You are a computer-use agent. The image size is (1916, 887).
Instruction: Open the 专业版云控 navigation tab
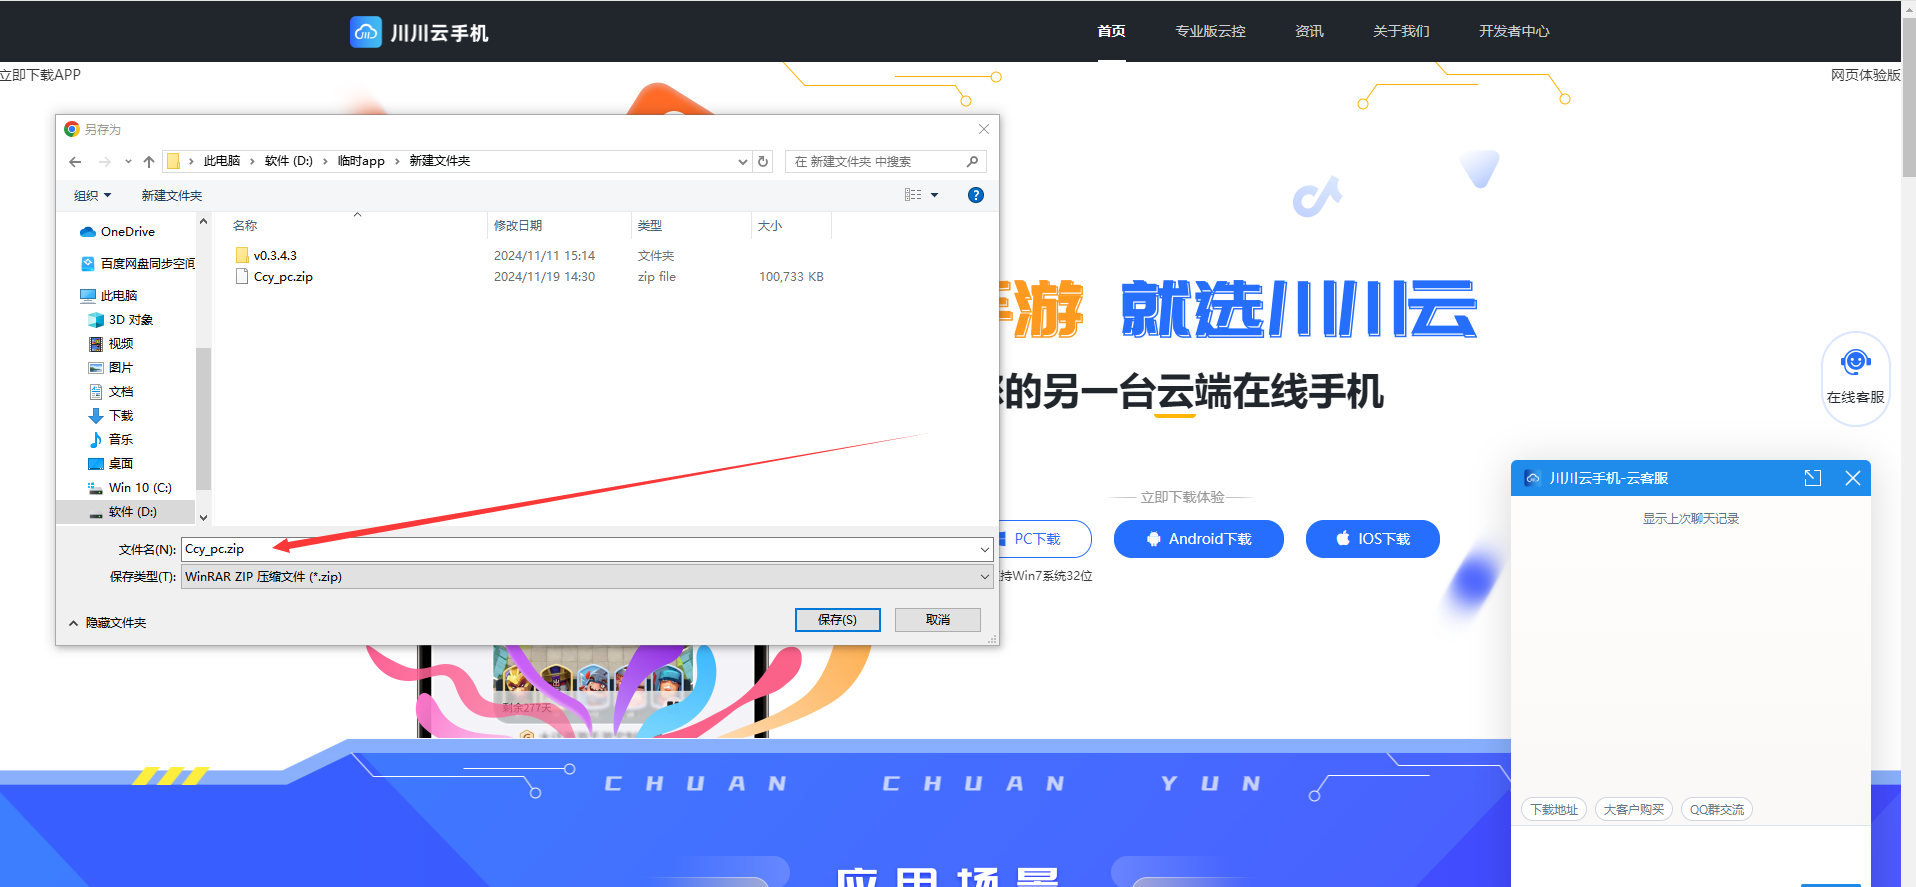click(1210, 31)
